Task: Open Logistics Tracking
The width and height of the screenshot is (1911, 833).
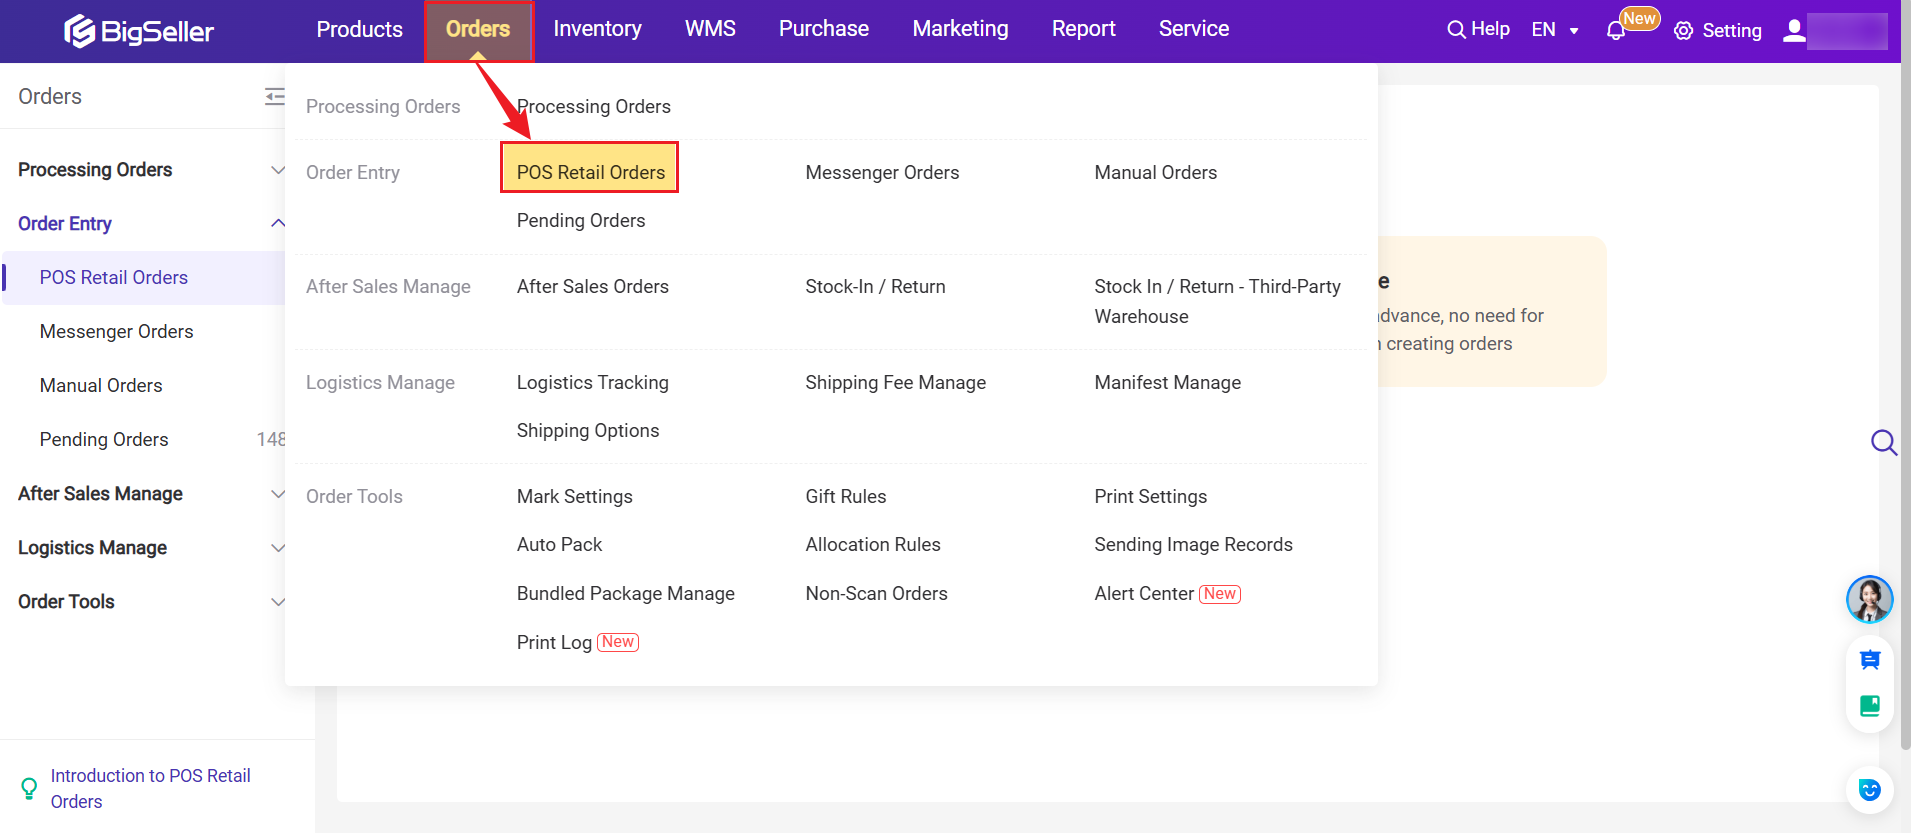Action: (593, 382)
